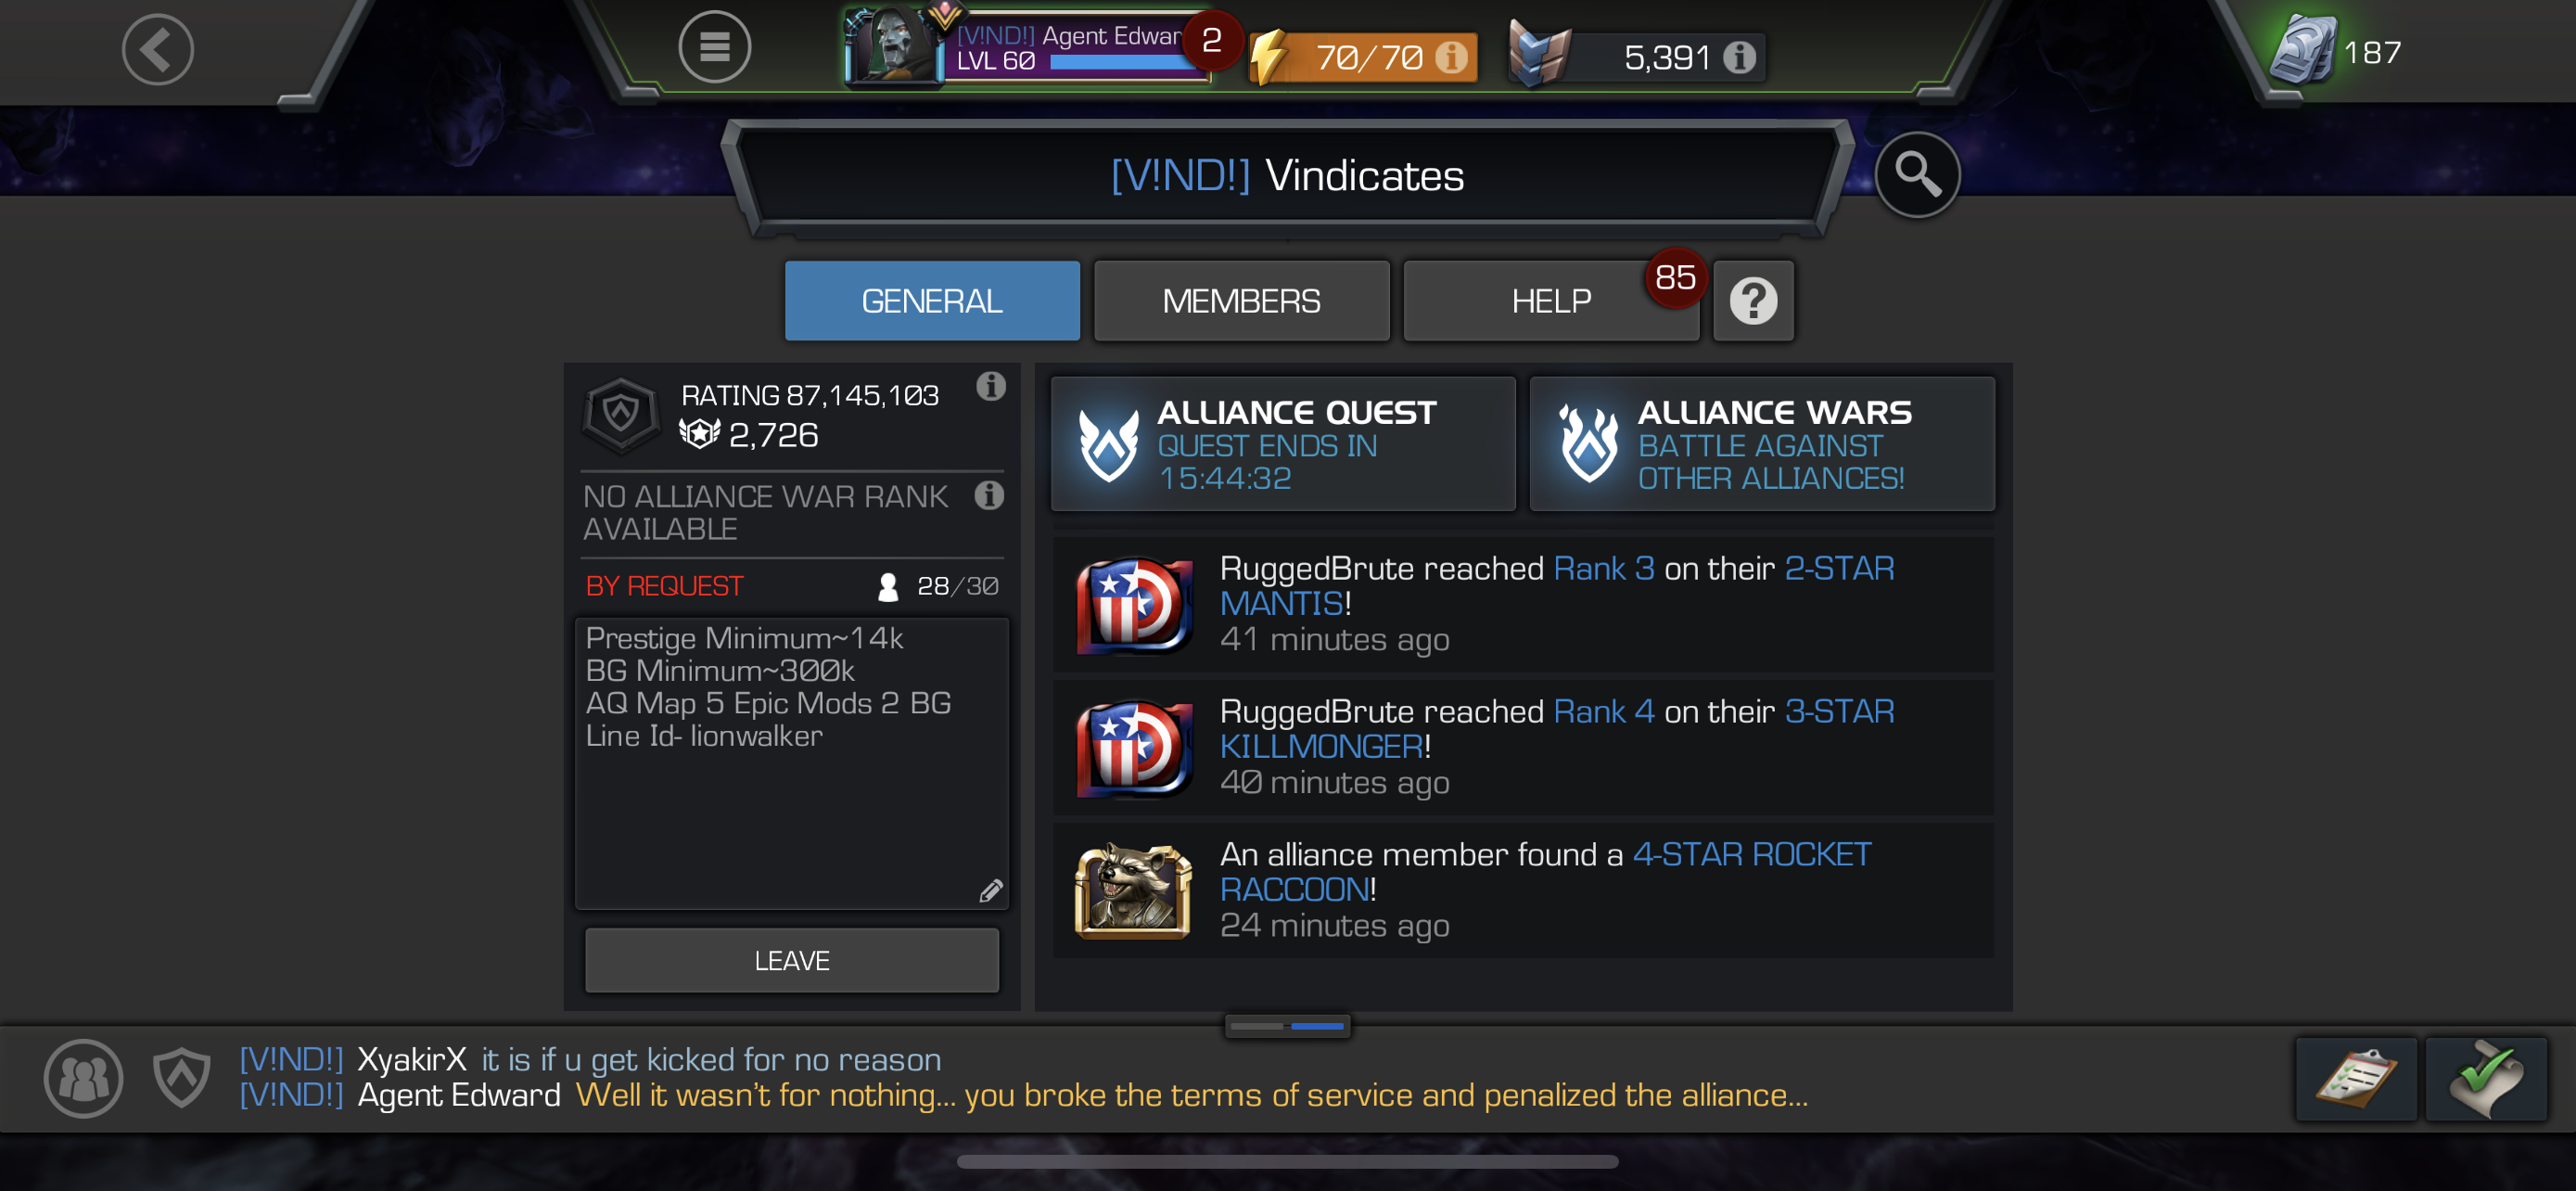Open the Alliance Quest panel
The height and width of the screenshot is (1191, 2576).
(1283, 444)
